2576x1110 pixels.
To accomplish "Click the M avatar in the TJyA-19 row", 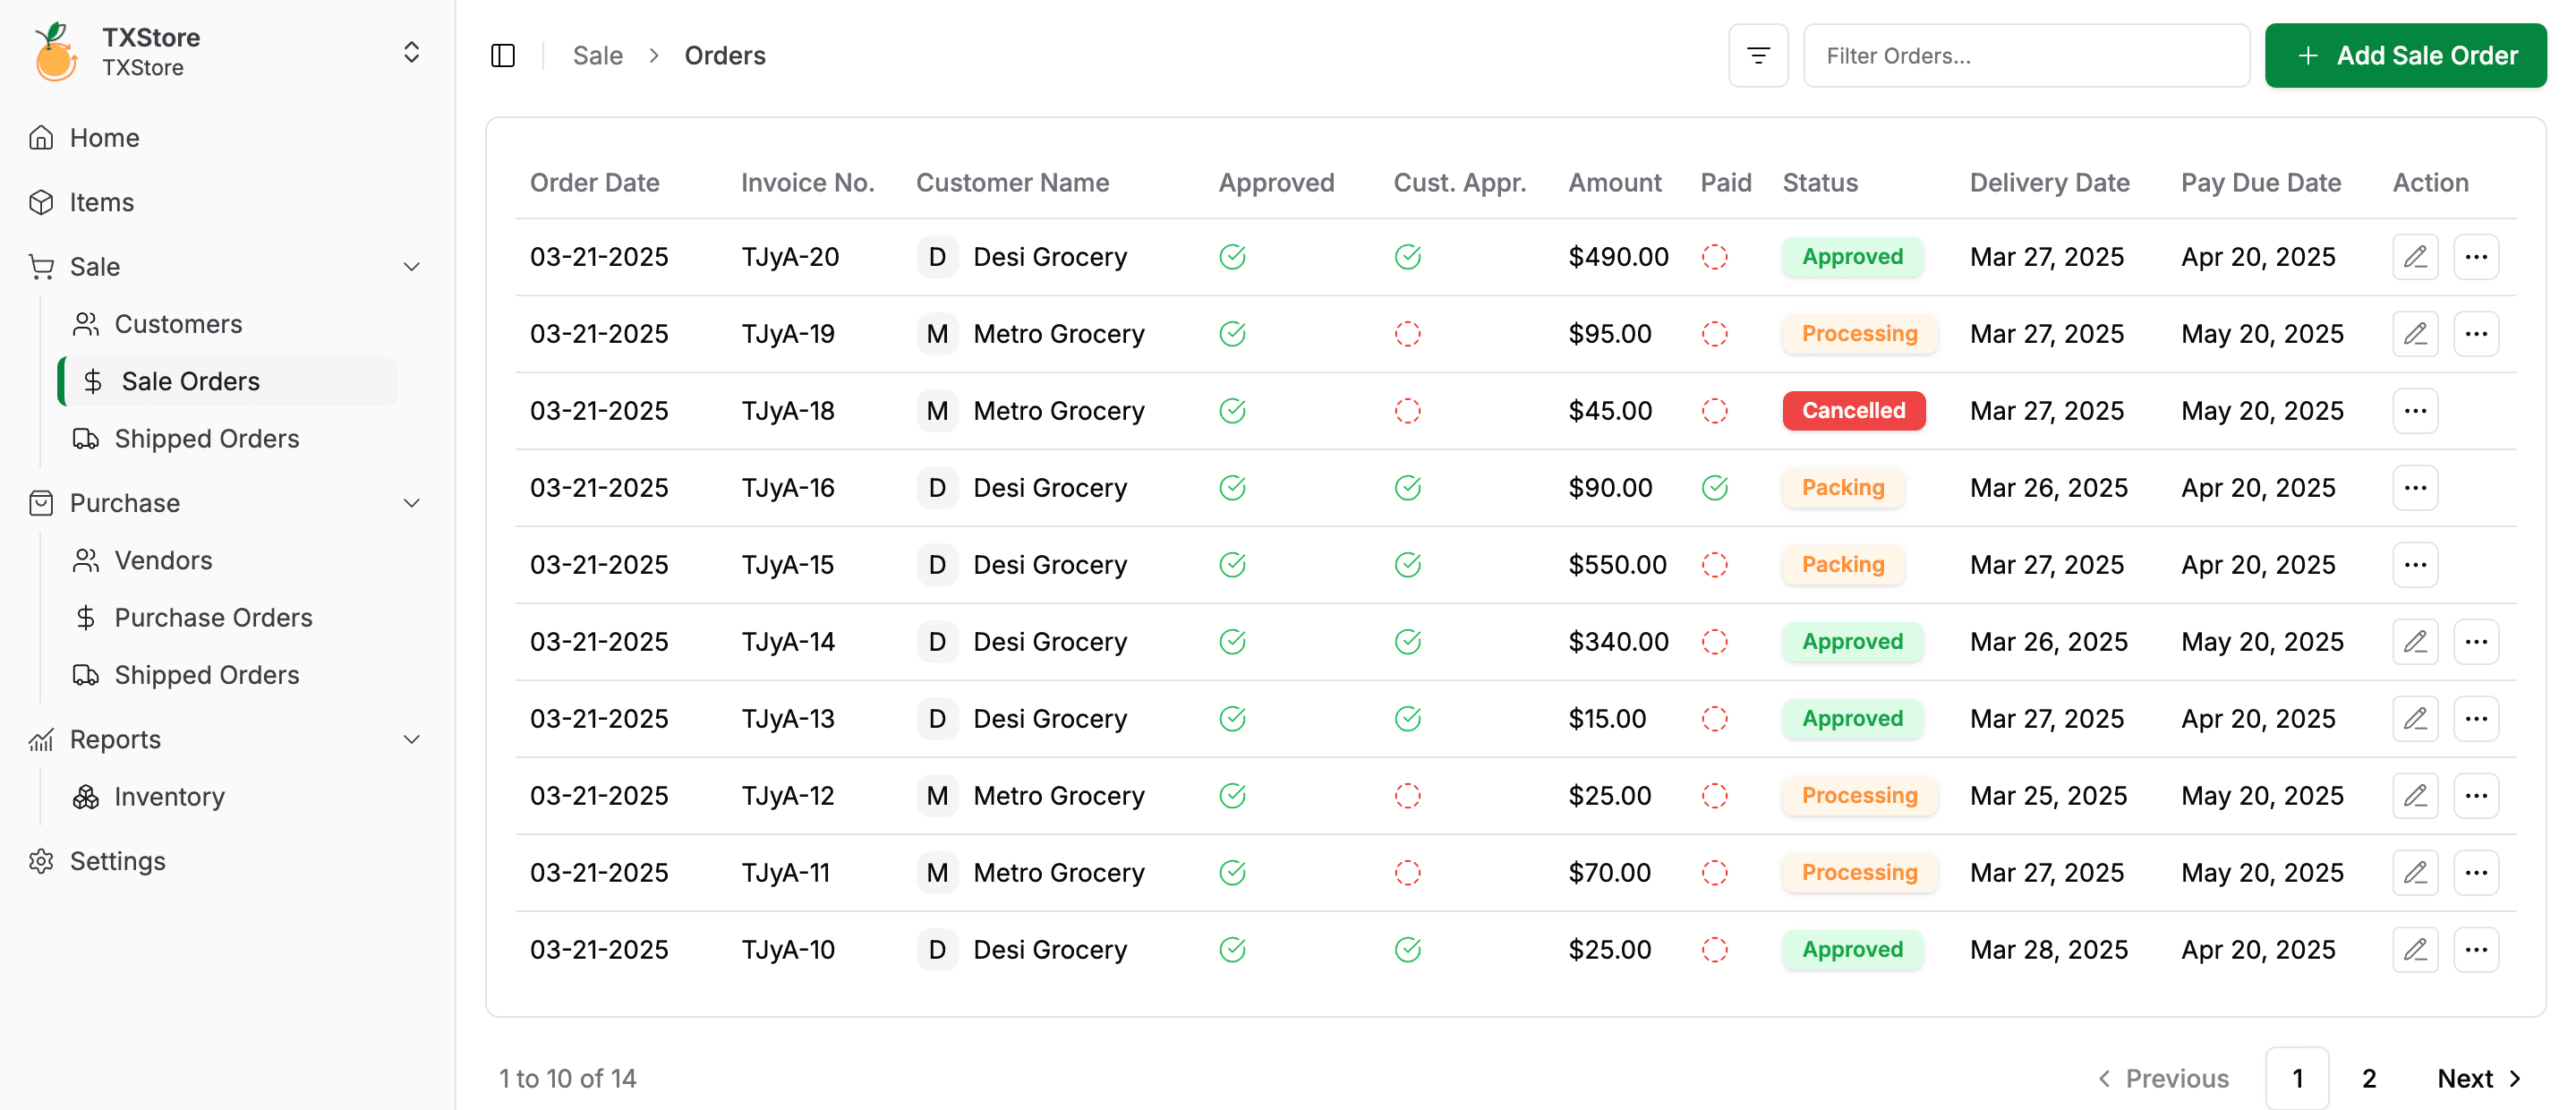I will pyautogui.click(x=936, y=334).
